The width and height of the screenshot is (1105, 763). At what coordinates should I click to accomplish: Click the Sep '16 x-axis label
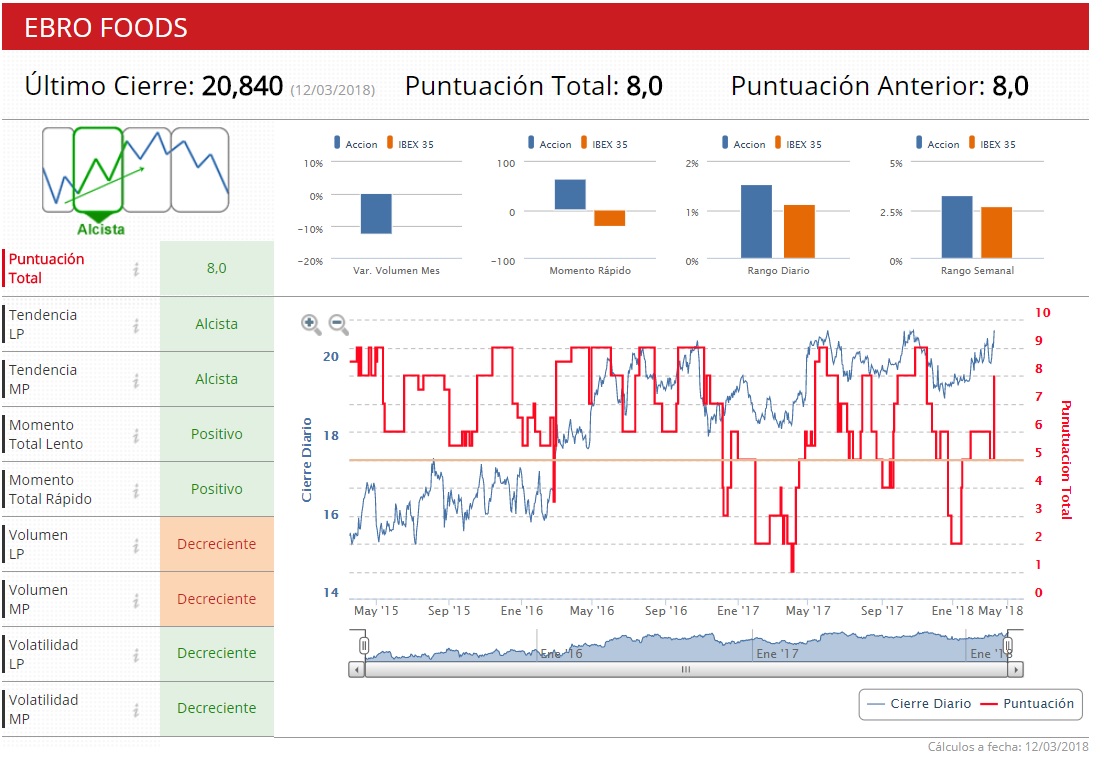click(665, 611)
